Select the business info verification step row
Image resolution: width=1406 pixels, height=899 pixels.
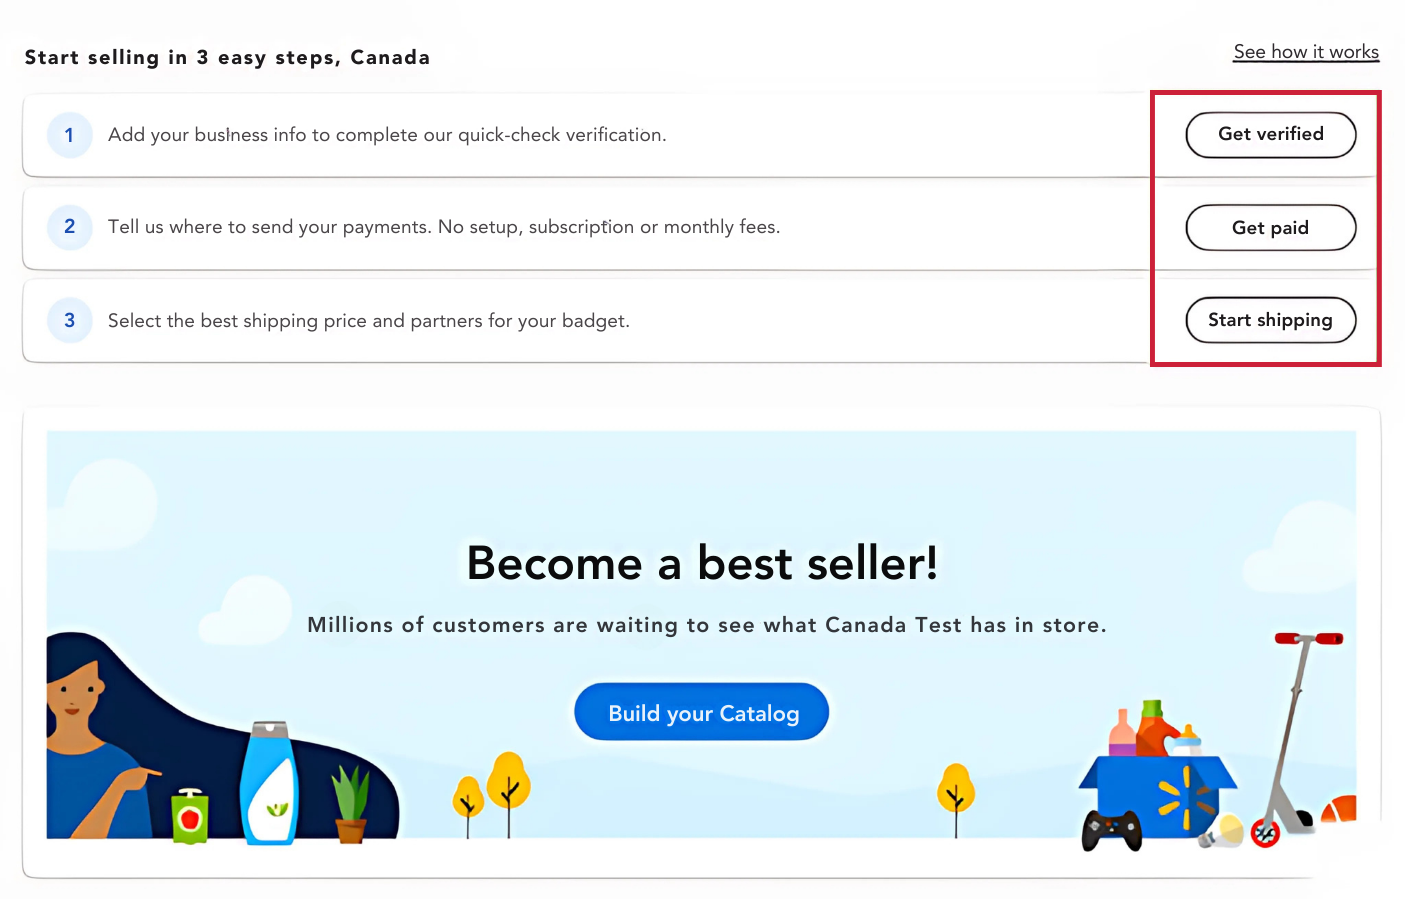[x=500, y=134]
